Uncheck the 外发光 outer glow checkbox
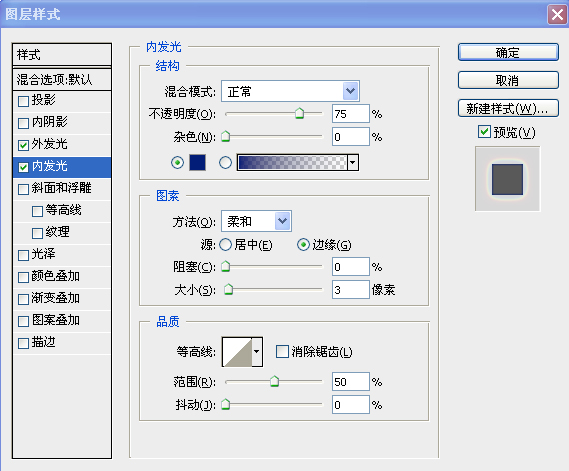The image size is (569, 471). coord(23,146)
